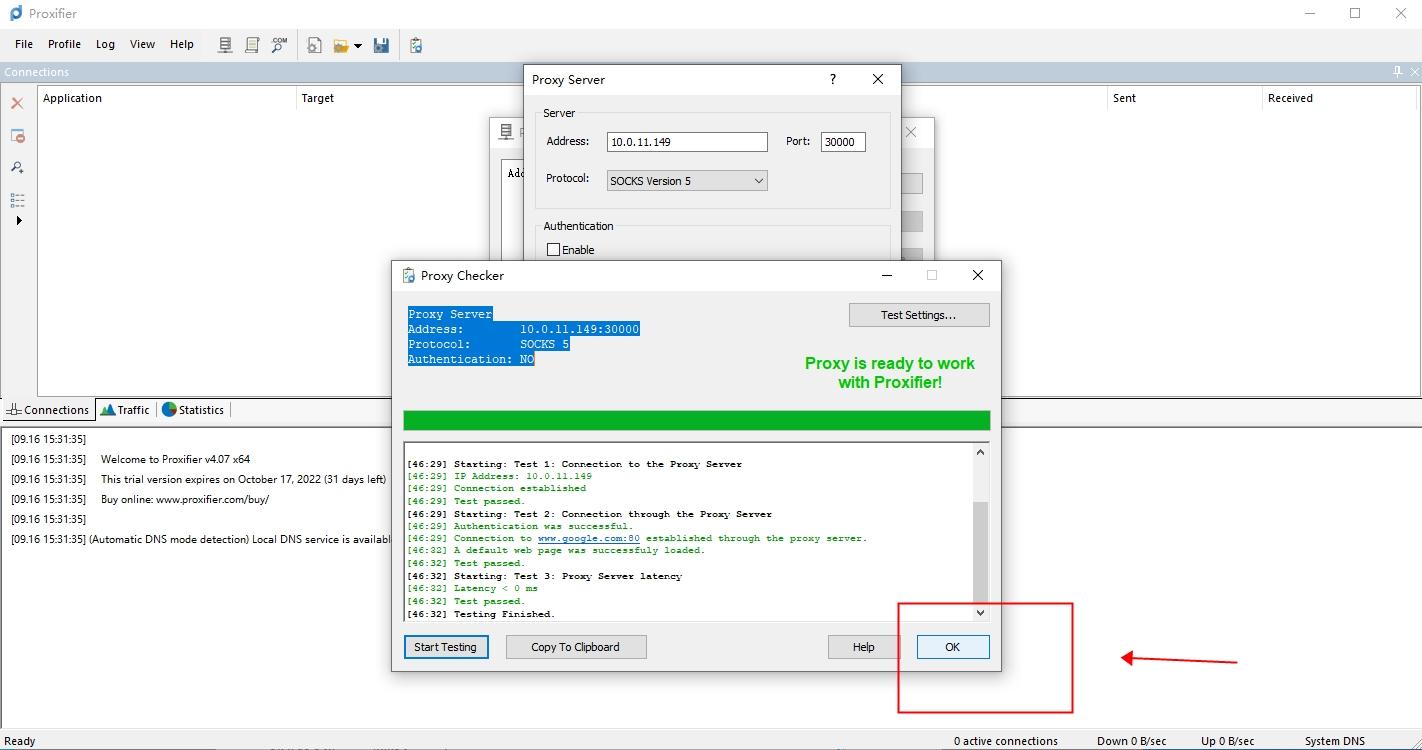This screenshot has width=1422, height=750.
Task: Click the proxy Address input field
Action: pyautogui.click(x=687, y=142)
